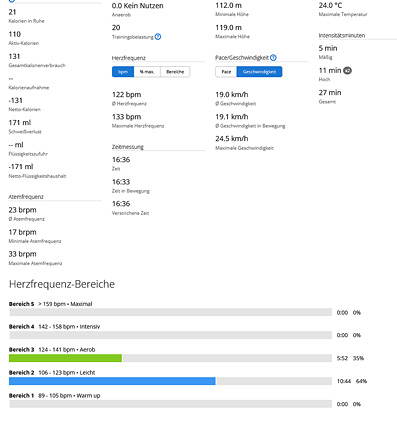Click the blue Bereich 2 Leicht bar
The image size is (397, 433).
point(112,381)
